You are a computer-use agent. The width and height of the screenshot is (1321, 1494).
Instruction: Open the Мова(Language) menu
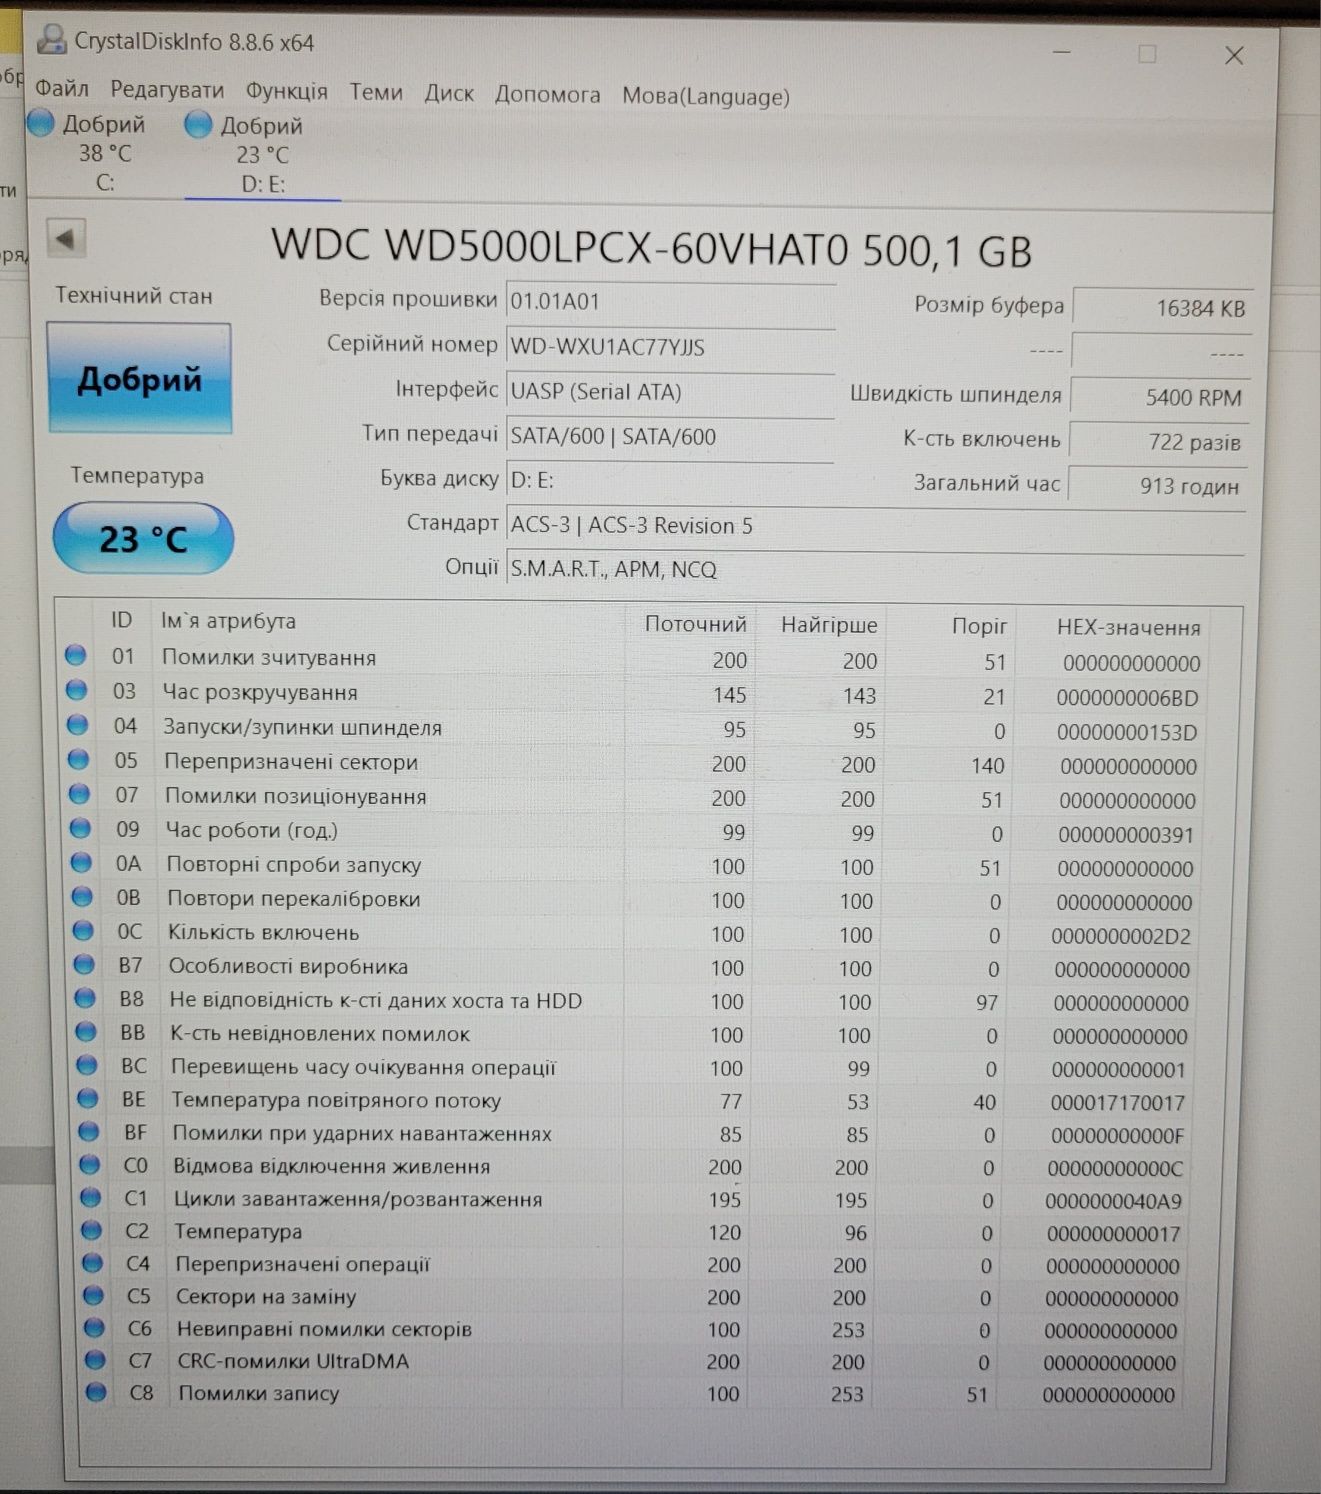706,97
